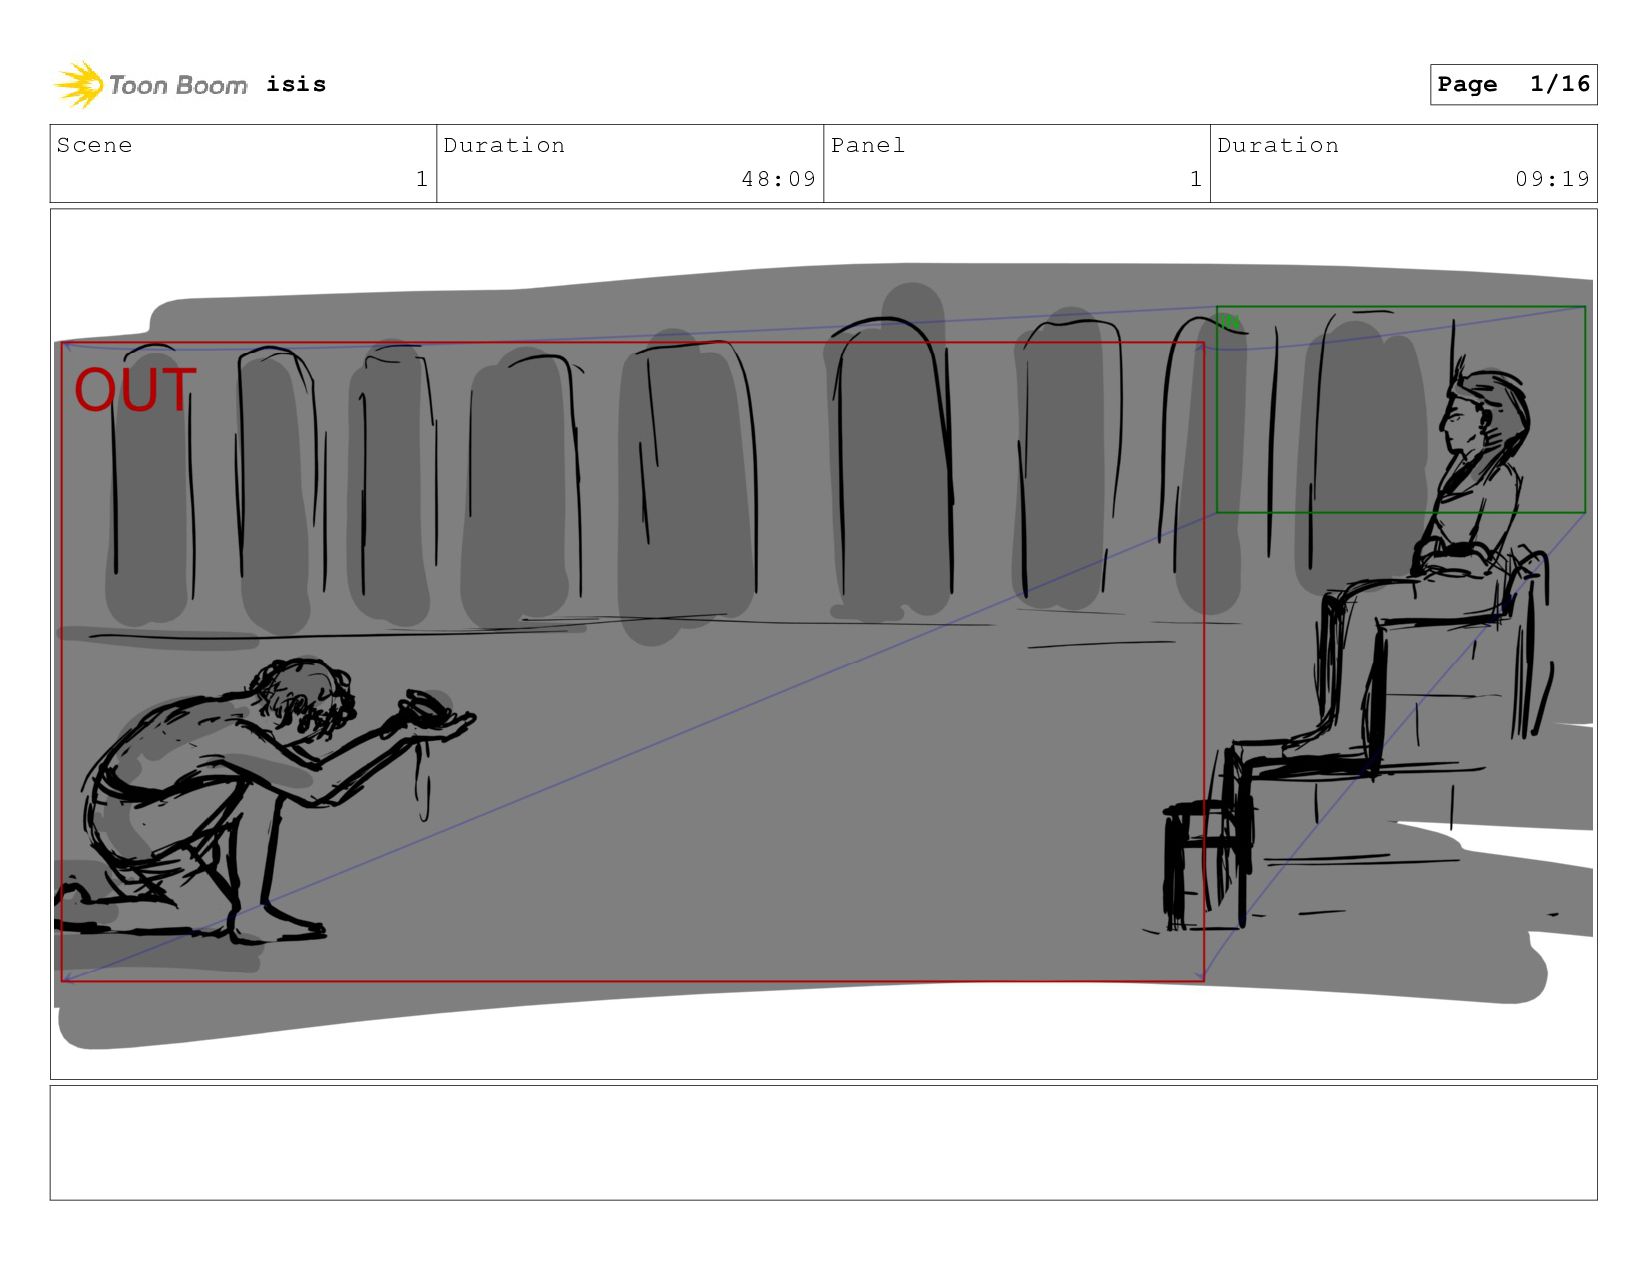Image resolution: width=1650 pixels, height=1275 pixels.
Task: Click the scene number value "1"
Action: coord(422,179)
